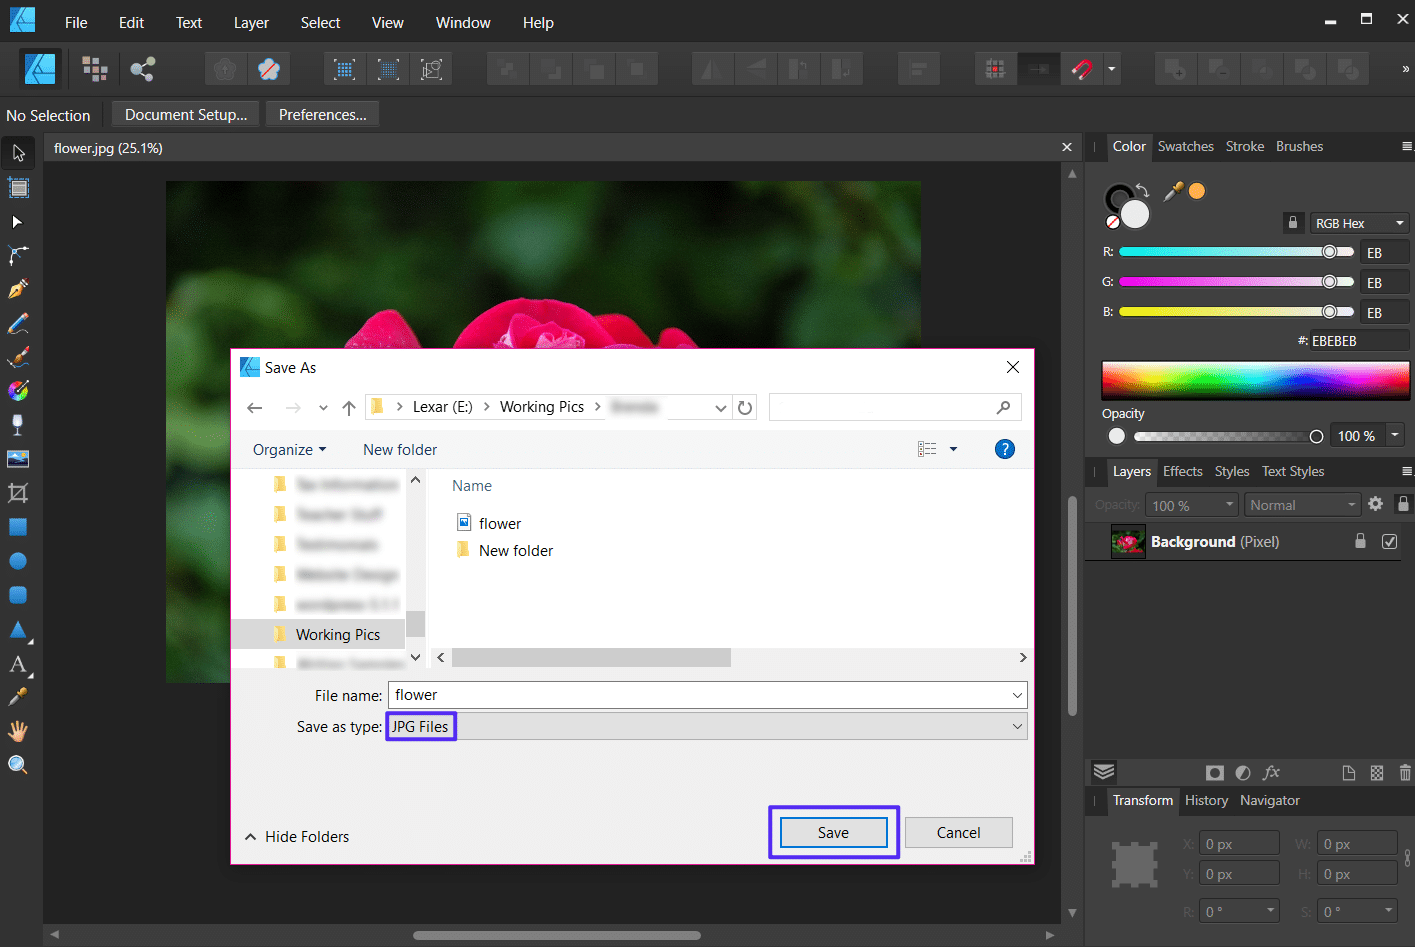The image size is (1415, 947).
Task: Open the RGB Hex format dropdown
Action: (x=1359, y=222)
